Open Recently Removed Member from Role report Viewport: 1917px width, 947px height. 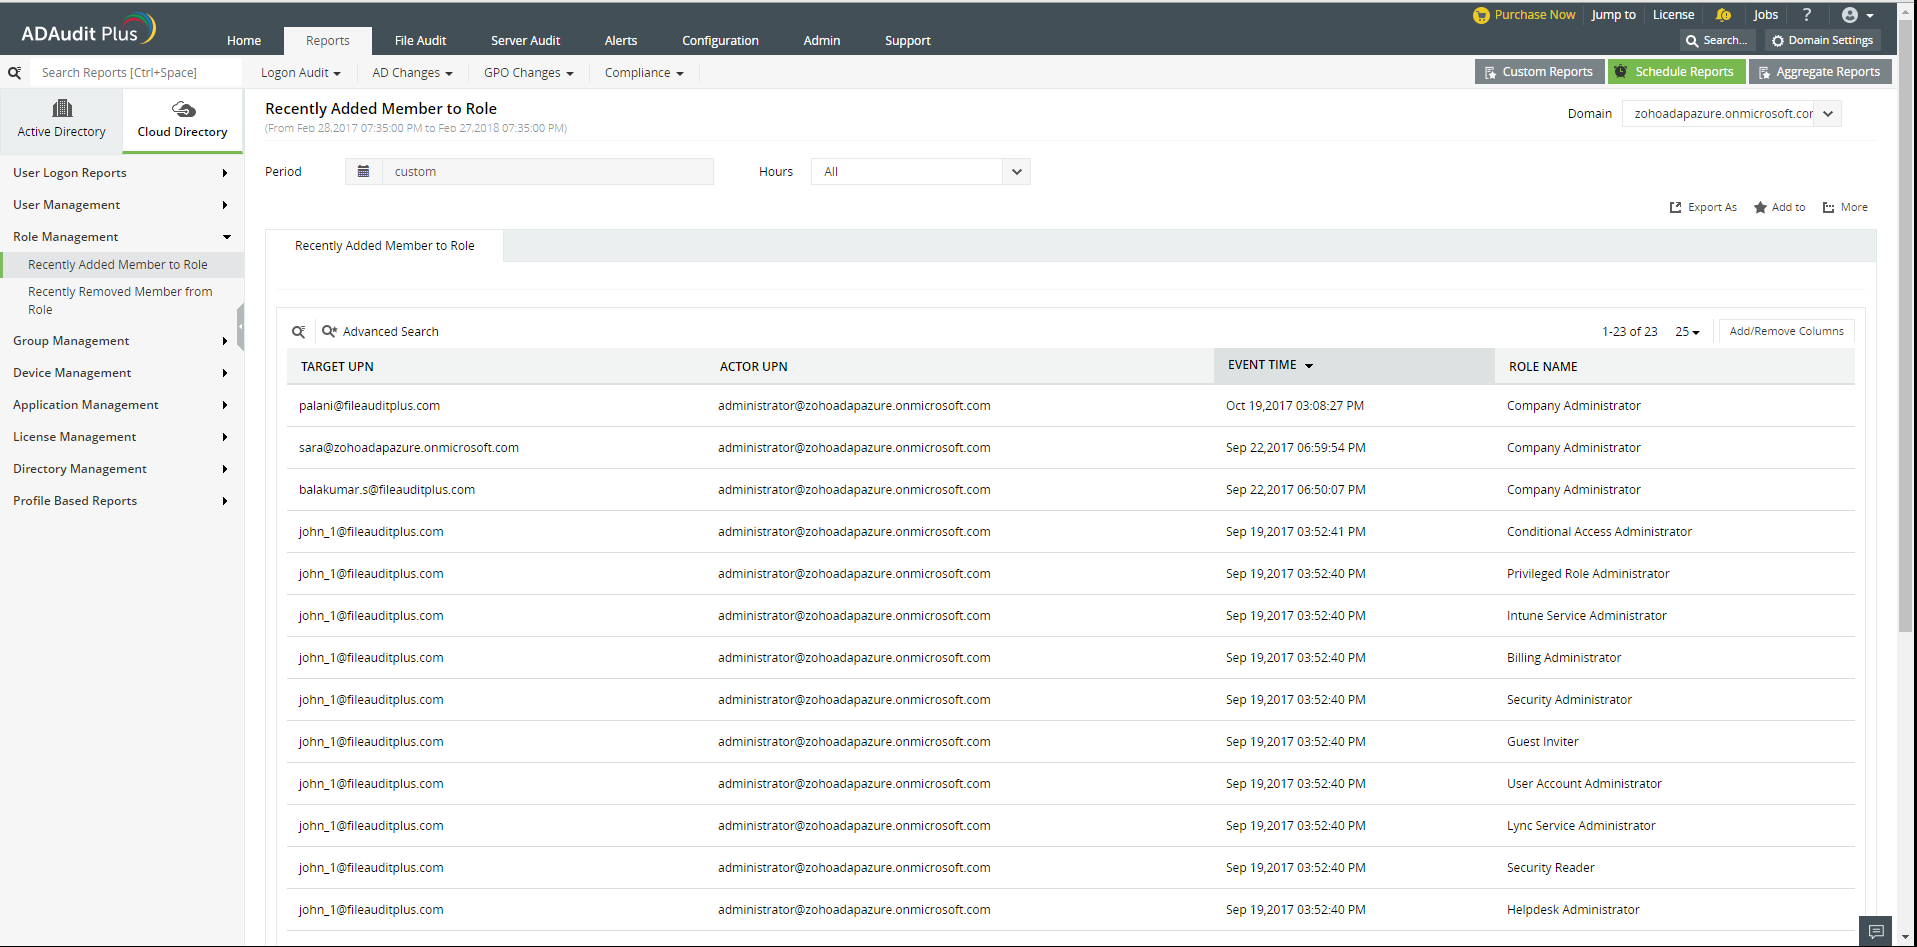pos(121,301)
